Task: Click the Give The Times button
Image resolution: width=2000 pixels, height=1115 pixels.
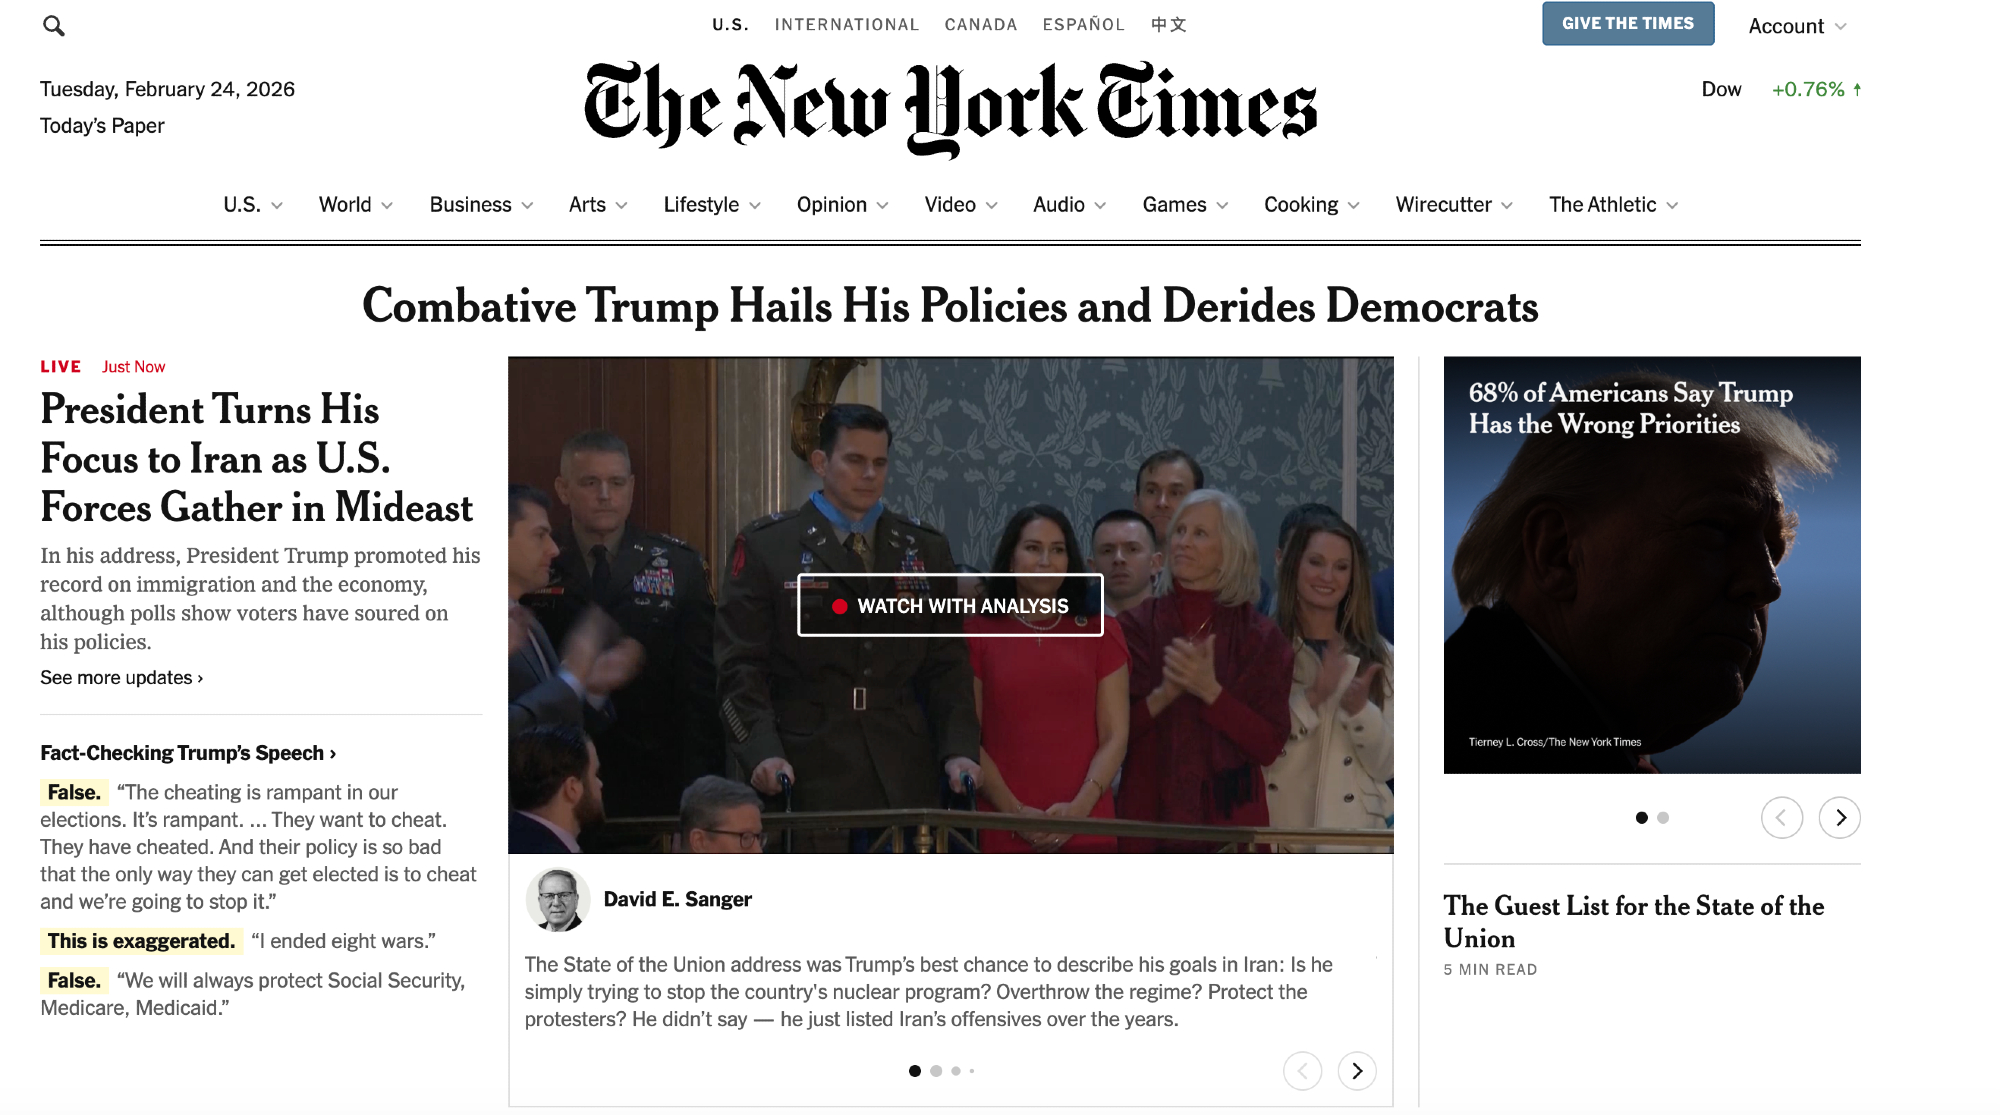Action: coord(1628,24)
